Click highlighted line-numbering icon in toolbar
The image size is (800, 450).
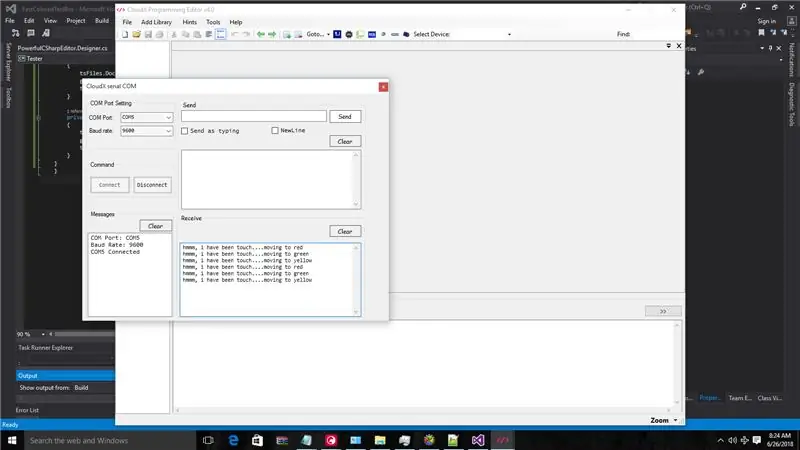click(220, 34)
